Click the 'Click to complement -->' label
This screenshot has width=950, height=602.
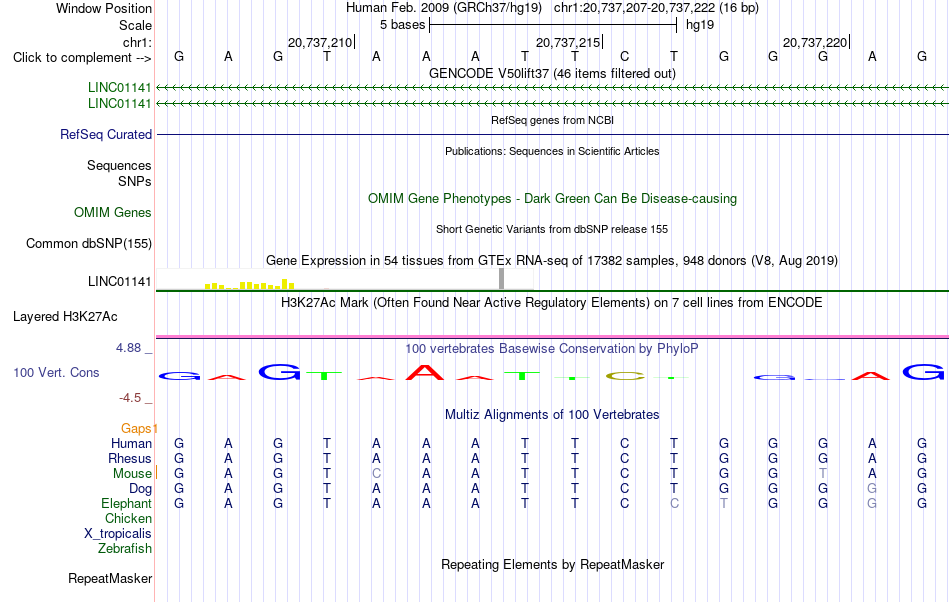(x=82, y=58)
